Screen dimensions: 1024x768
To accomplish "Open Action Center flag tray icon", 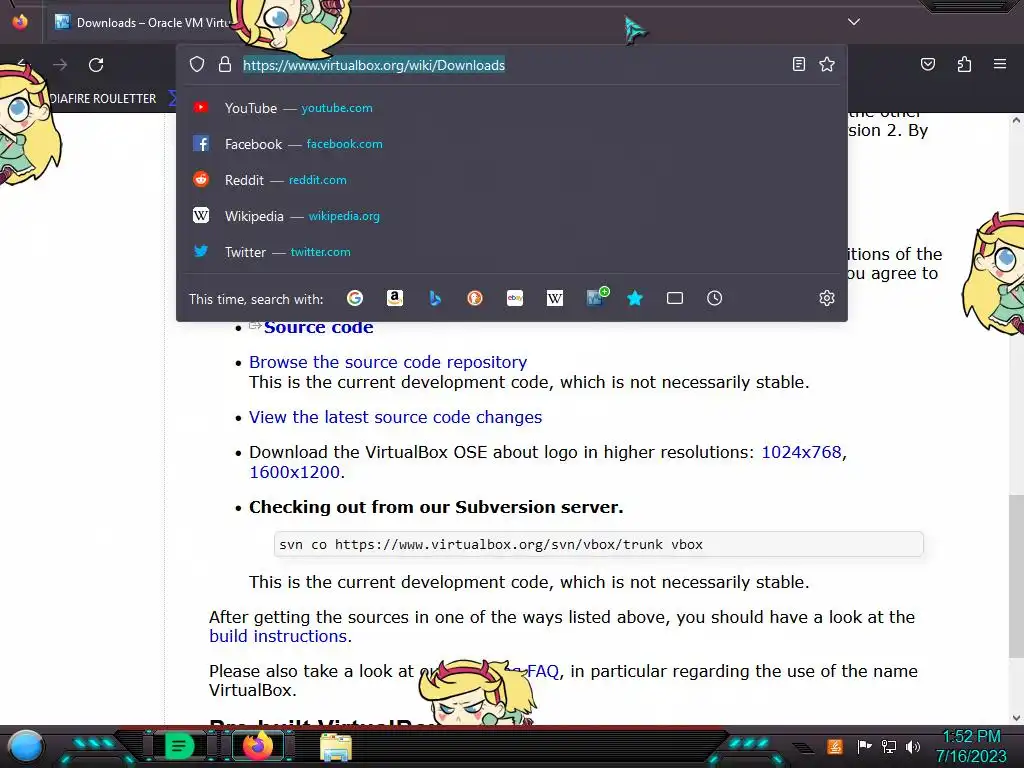I will pos(864,746).
